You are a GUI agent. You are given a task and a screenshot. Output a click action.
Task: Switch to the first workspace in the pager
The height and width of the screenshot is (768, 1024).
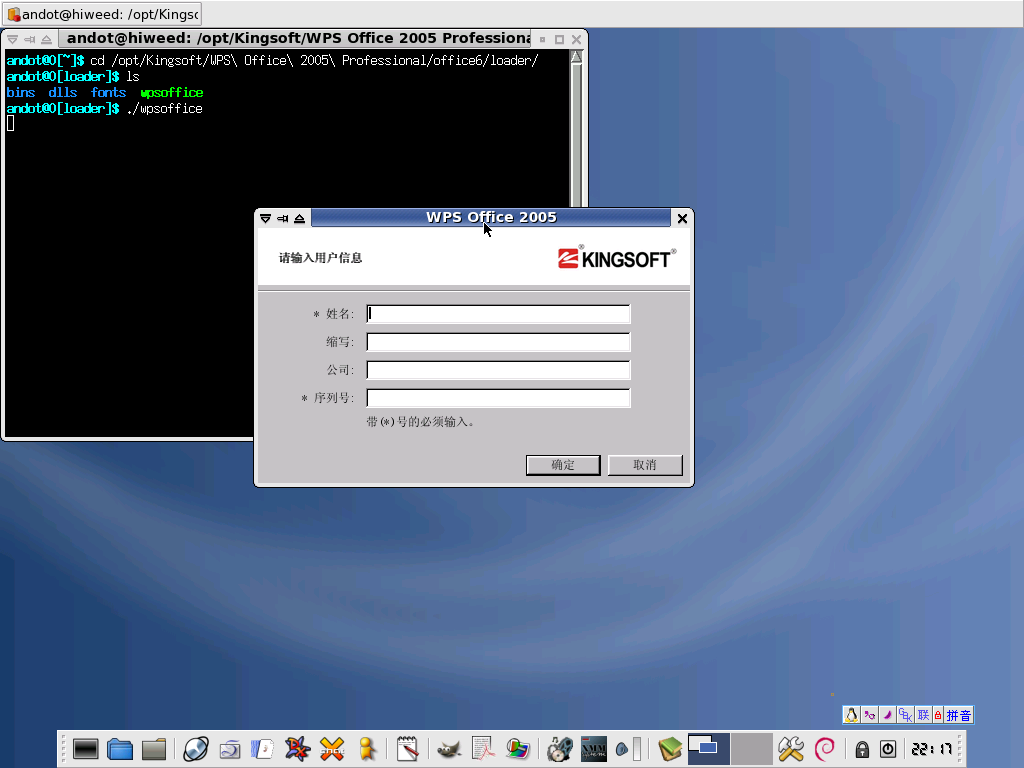[709, 749]
